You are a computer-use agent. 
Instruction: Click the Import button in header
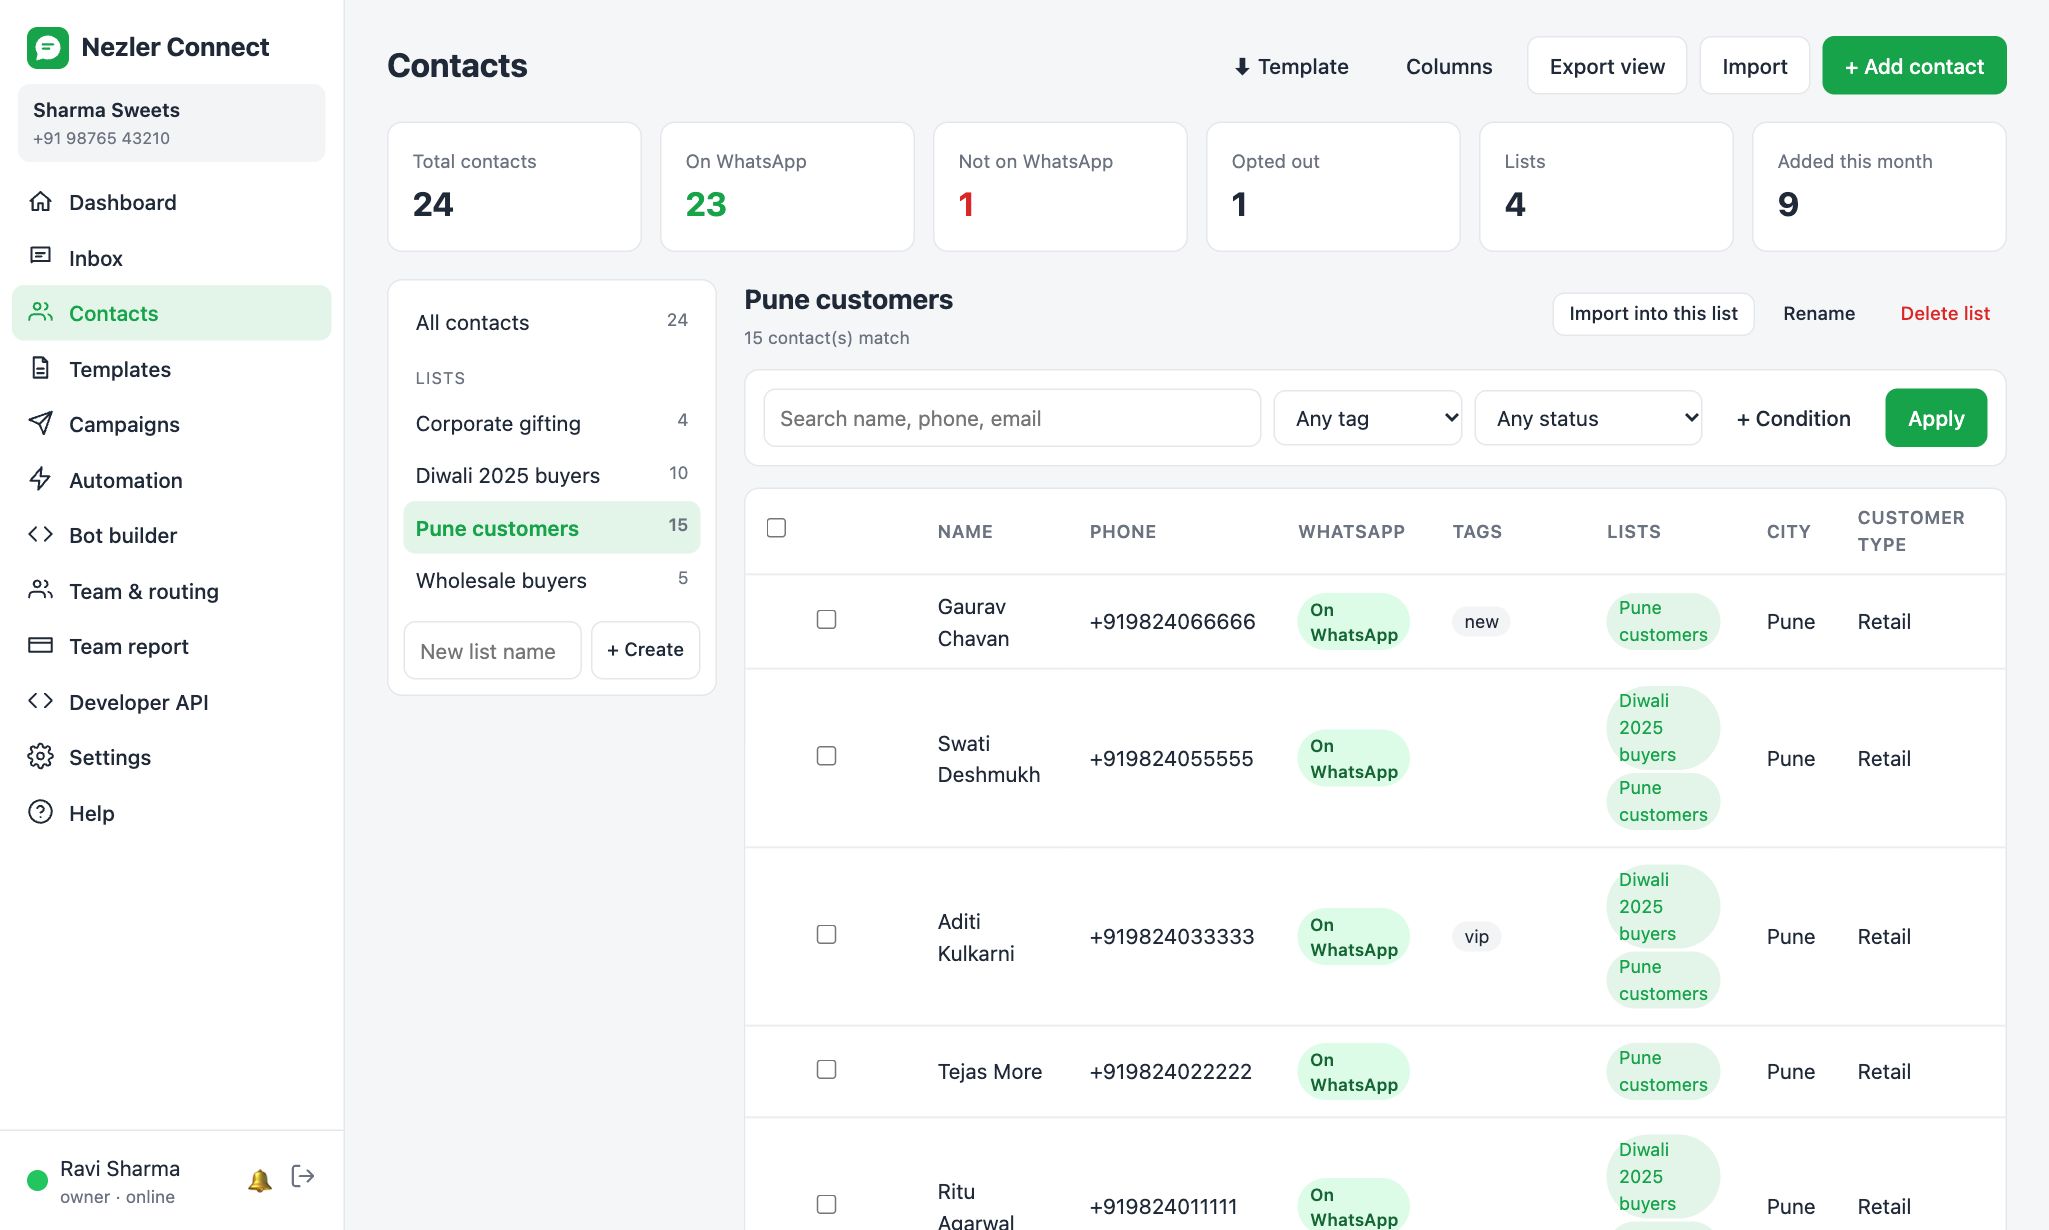pyautogui.click(x=1754, y=66)
